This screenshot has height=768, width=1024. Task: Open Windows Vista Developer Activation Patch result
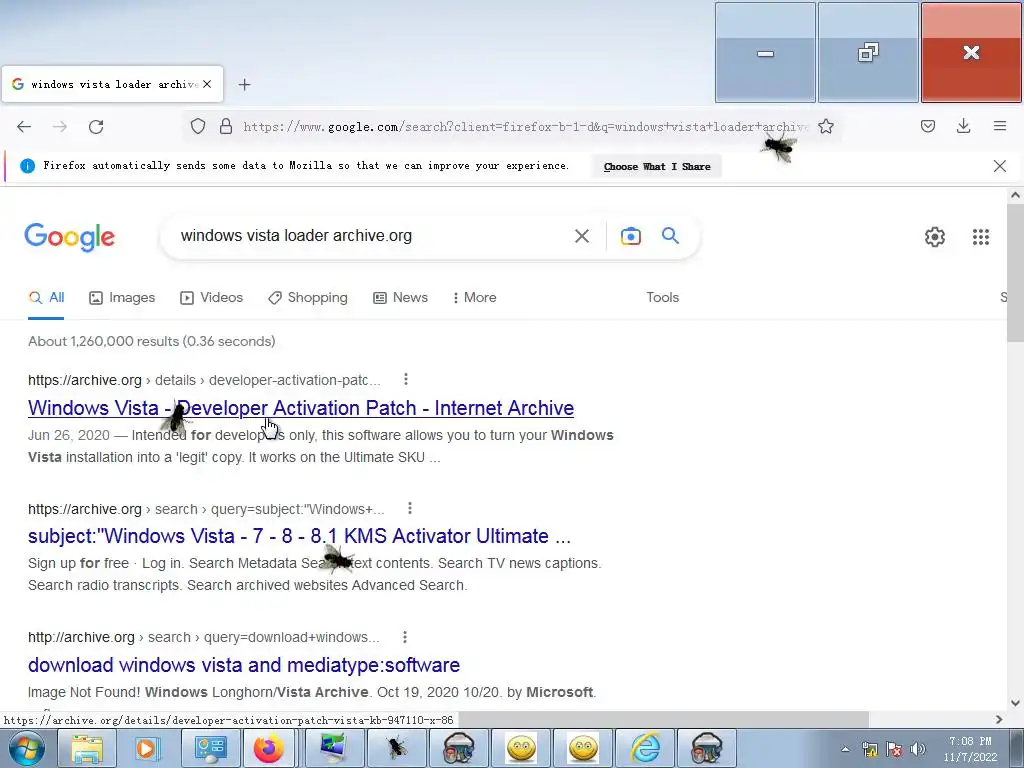pos(301,408)
